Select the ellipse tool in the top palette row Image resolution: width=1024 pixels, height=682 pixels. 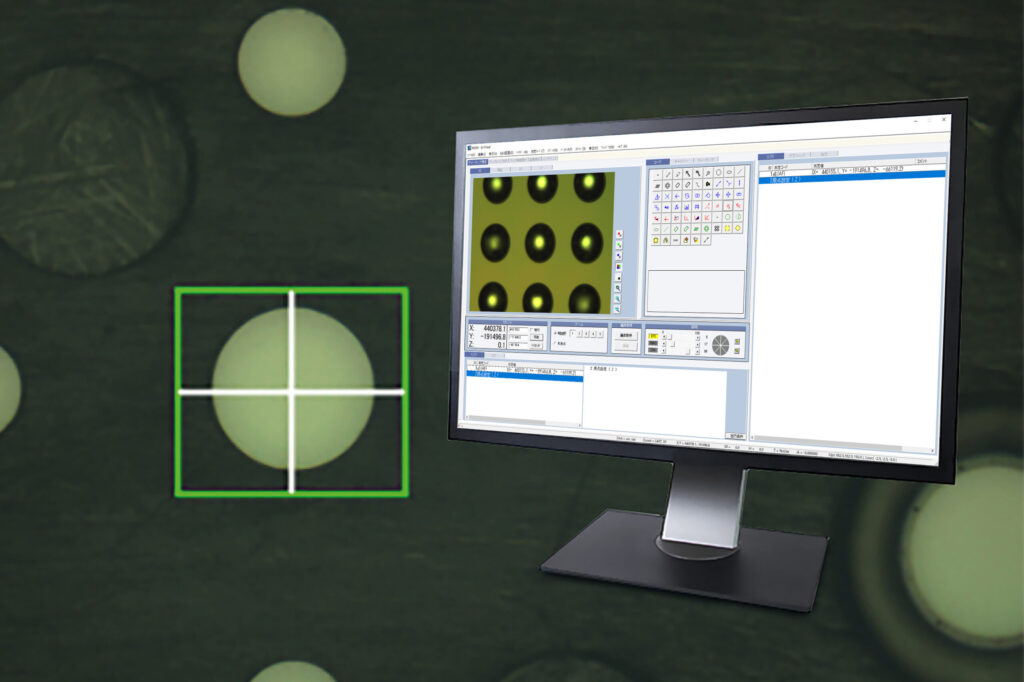click(728, 172)
